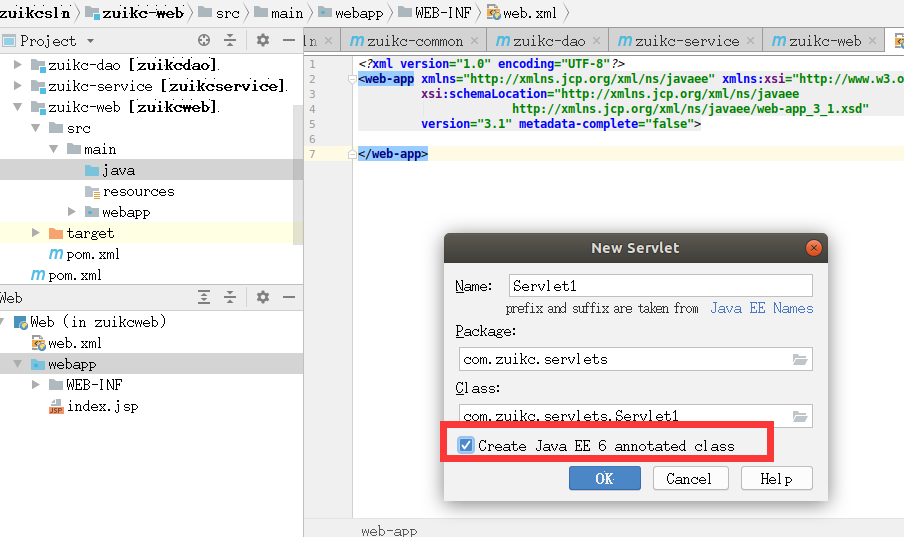
Task: Open the Project panel settings gear
Action: point(263,40)
